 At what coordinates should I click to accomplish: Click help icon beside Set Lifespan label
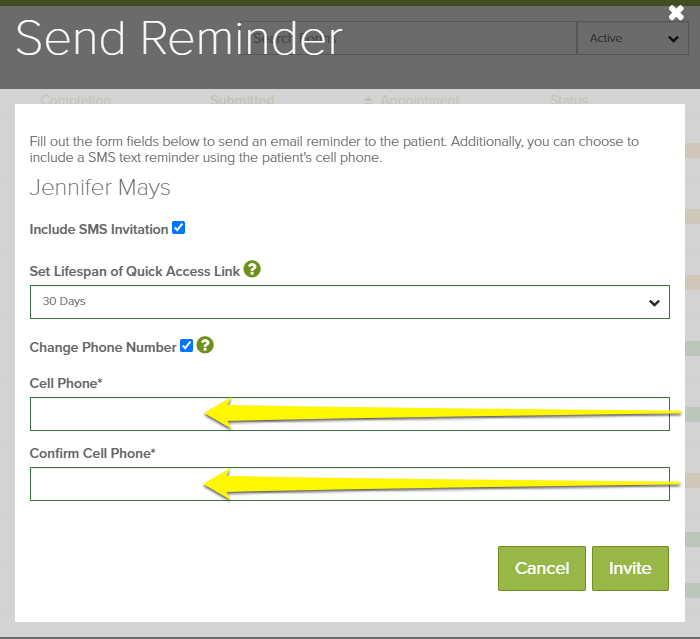tap(252, 269)
